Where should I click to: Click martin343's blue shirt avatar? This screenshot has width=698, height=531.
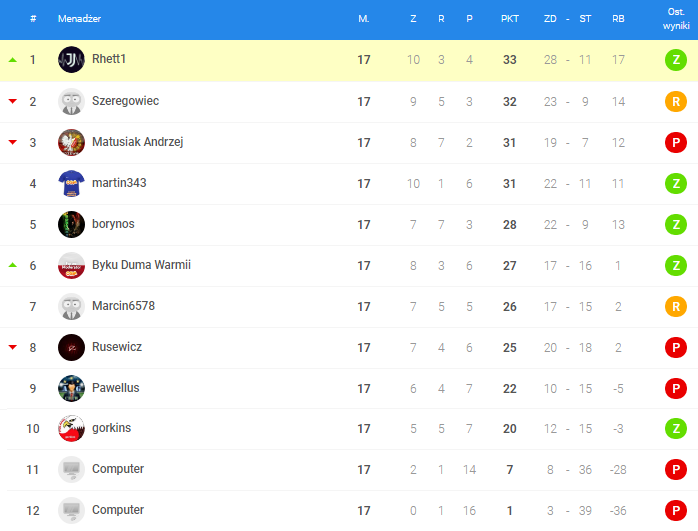point(71,183)
